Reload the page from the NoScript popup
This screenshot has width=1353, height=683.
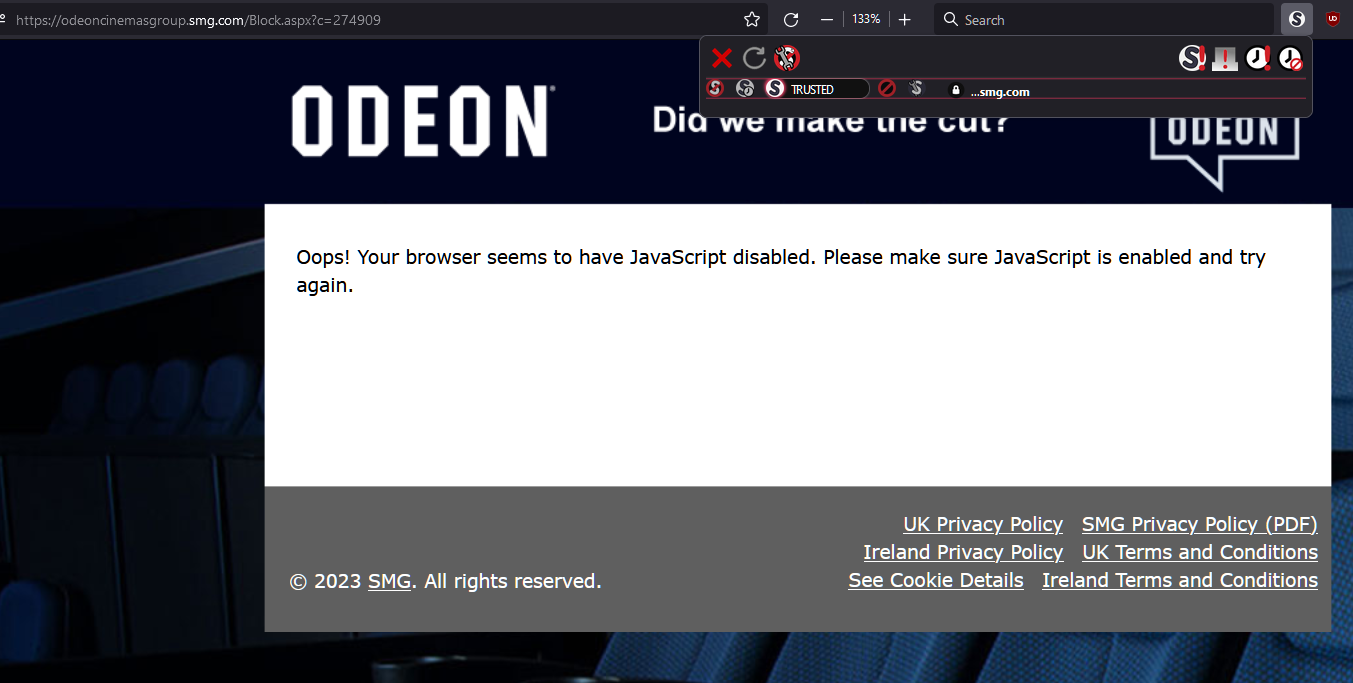754,58
